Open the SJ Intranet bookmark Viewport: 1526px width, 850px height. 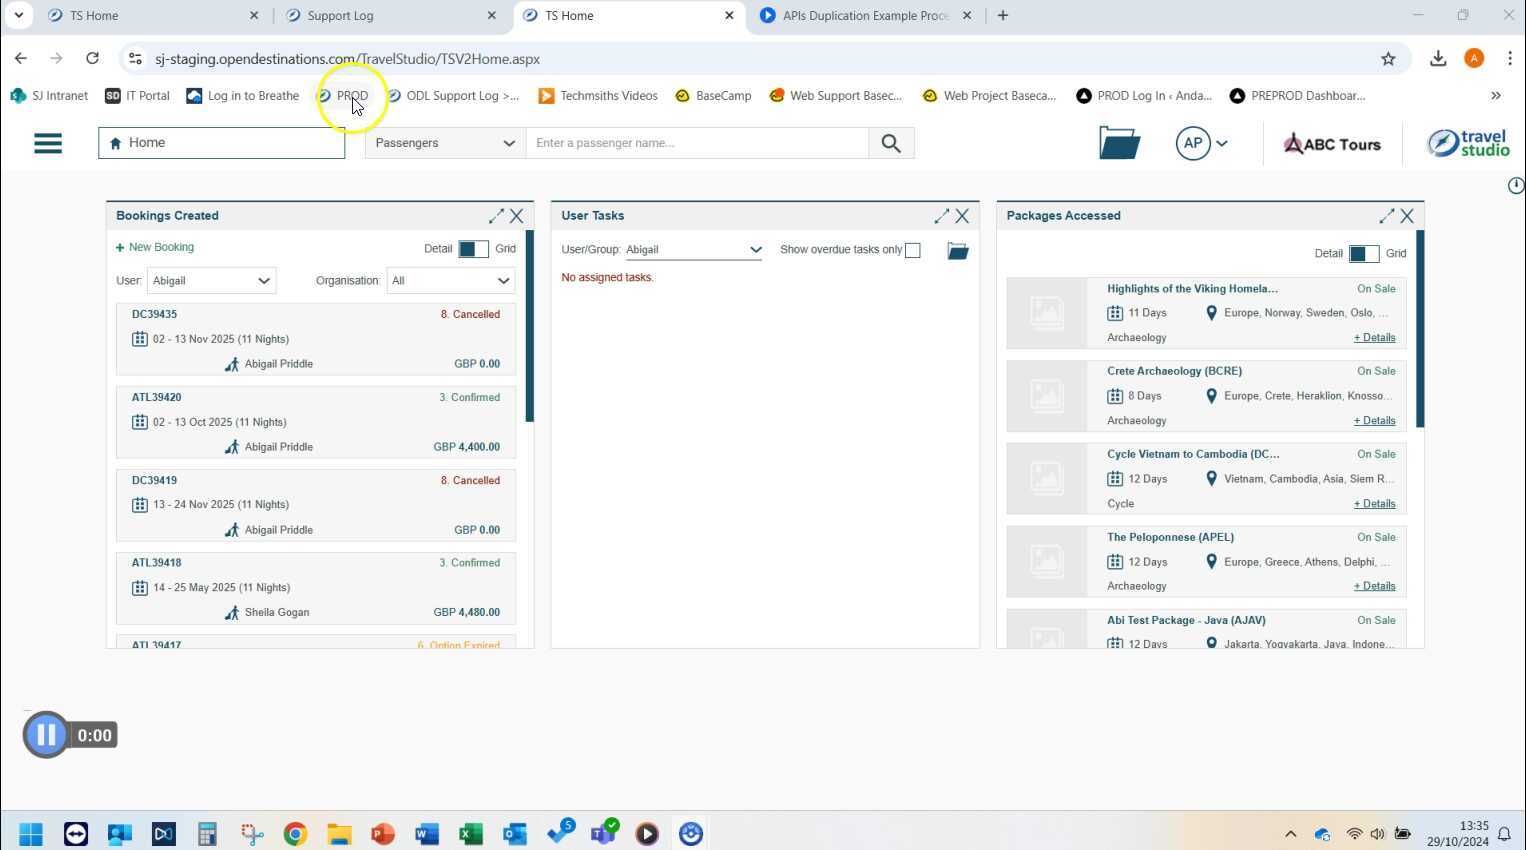[49, 96]
